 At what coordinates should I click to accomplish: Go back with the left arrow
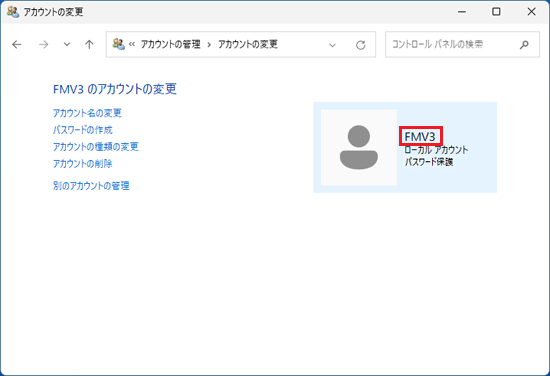click(x=16, y=45)
